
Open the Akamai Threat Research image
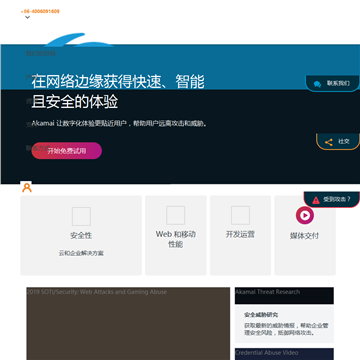coord(284,295)
